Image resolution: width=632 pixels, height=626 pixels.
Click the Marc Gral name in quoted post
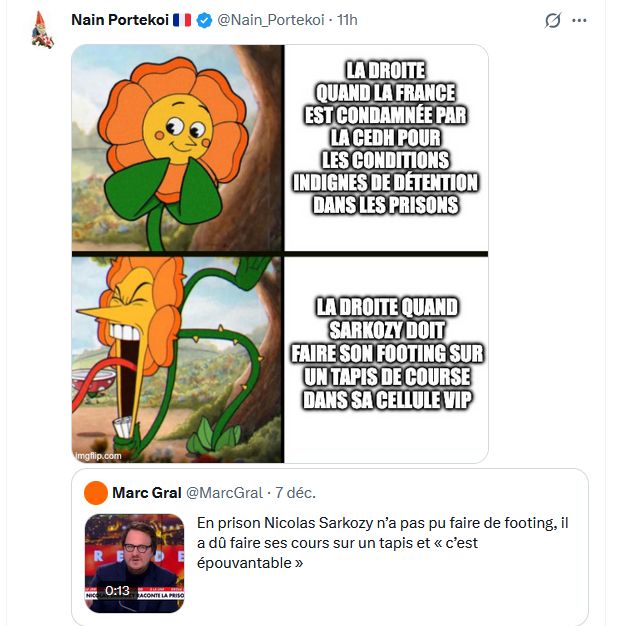(147, 493)
